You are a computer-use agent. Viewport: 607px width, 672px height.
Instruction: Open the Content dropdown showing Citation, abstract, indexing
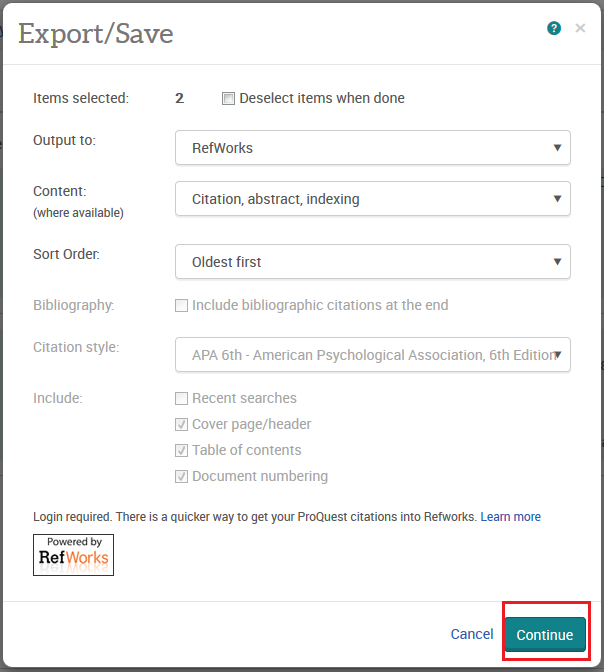click(x=373, y=199)
